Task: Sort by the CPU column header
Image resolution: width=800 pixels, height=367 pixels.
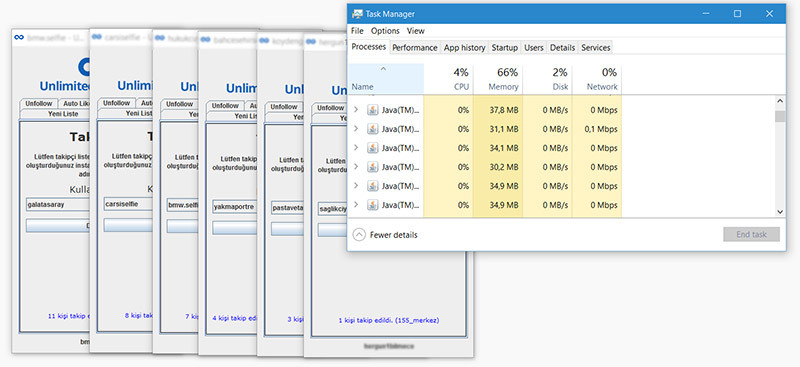Action: 448,79
